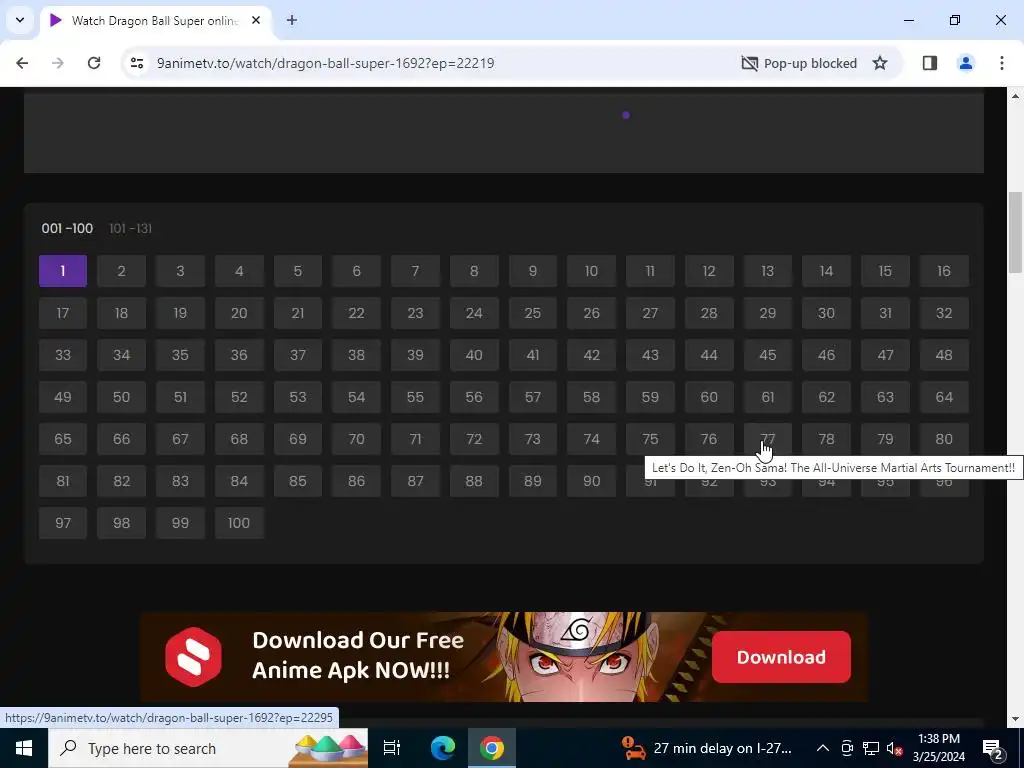Open Task View from the taskbar
The image size is (1024, 768).
click(392, 748)
